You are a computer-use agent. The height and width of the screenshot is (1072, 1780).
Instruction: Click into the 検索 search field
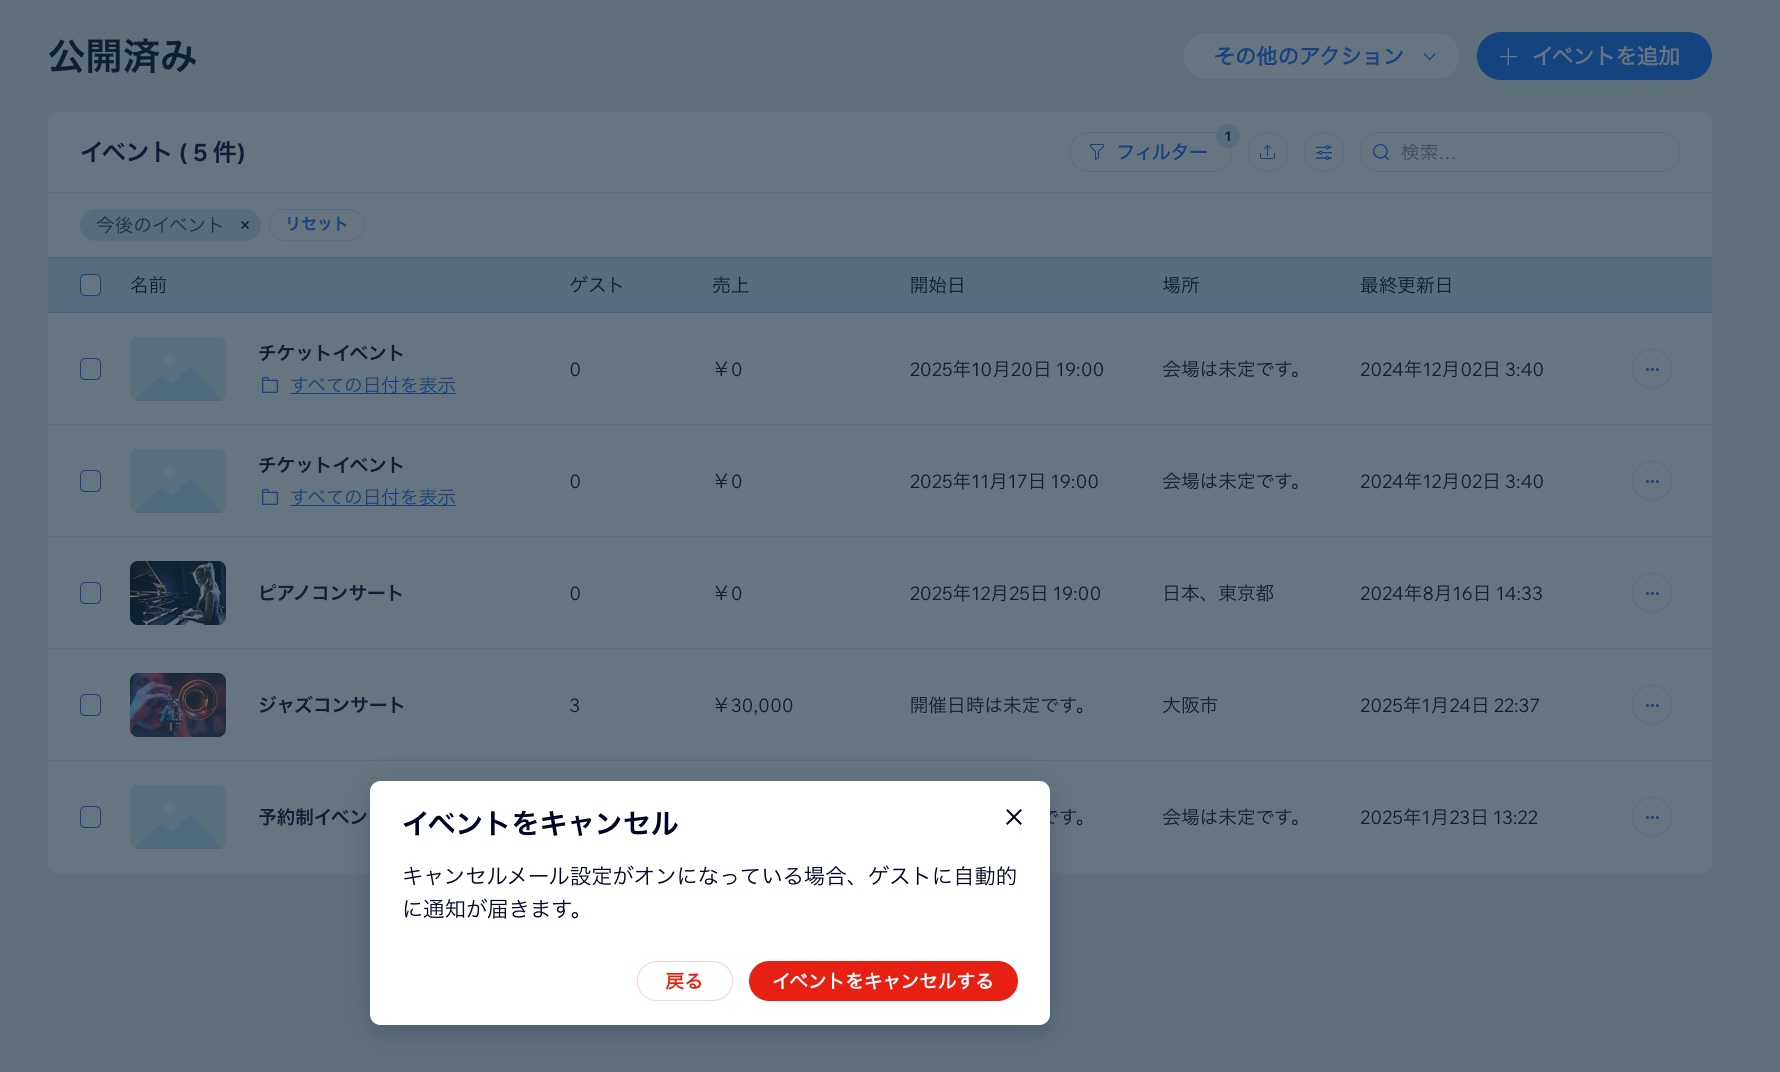(1519, 152)
